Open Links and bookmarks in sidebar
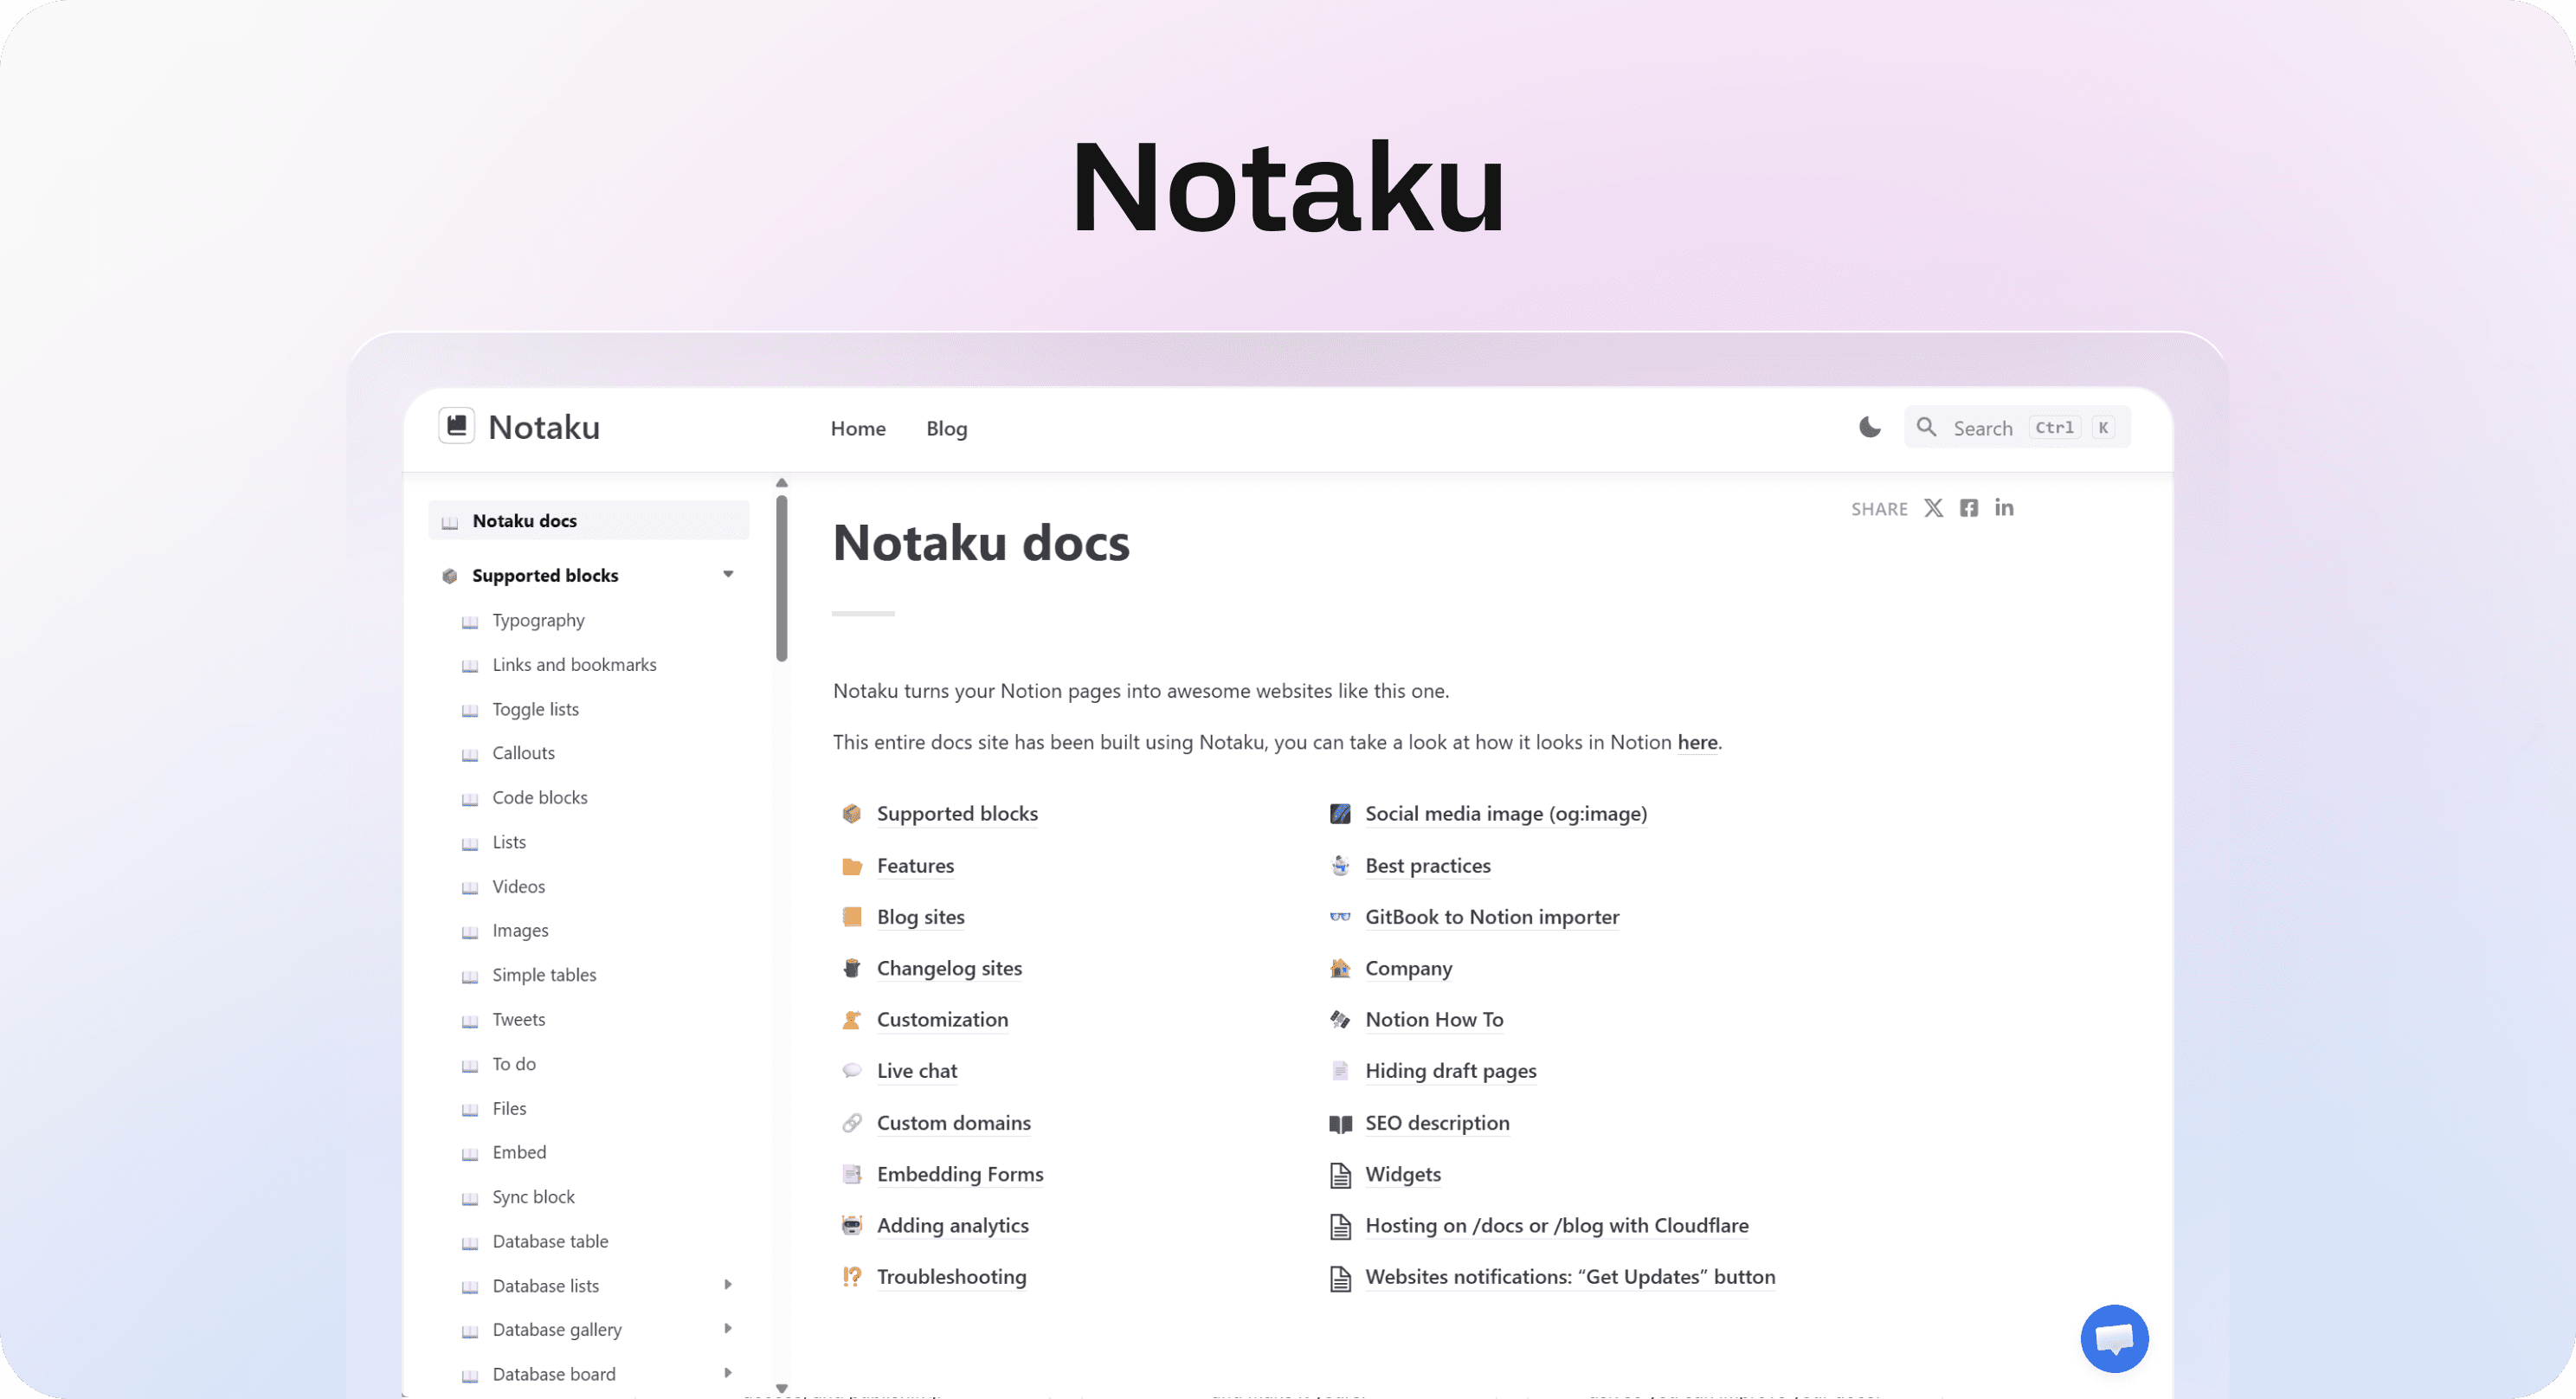Image resolution: width=2576 pixels, height=1399 pixels. 574,664
